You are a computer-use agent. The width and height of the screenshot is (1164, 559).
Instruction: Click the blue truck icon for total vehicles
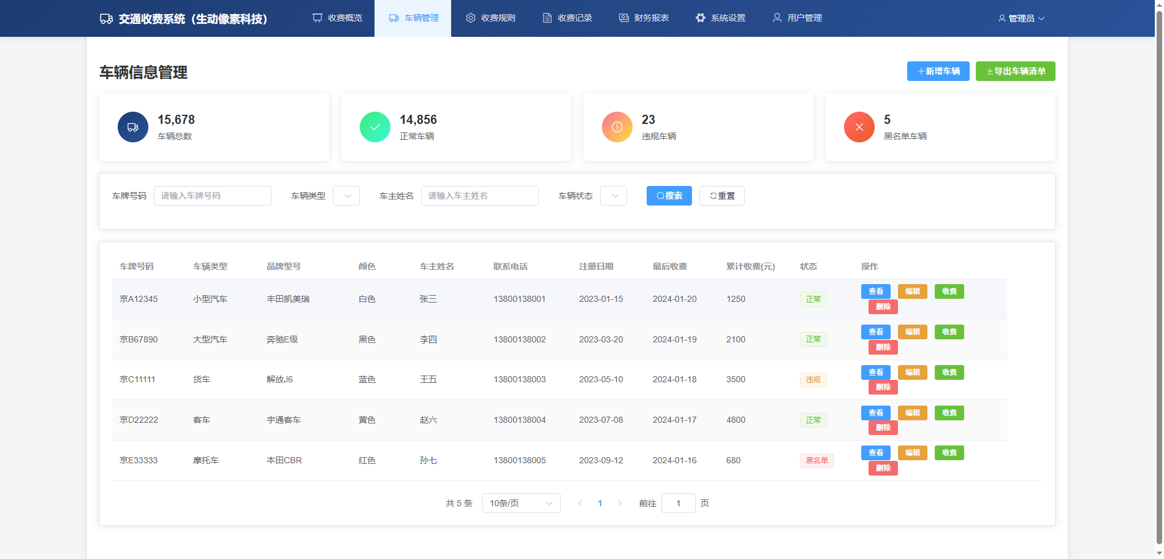(133, 127)
